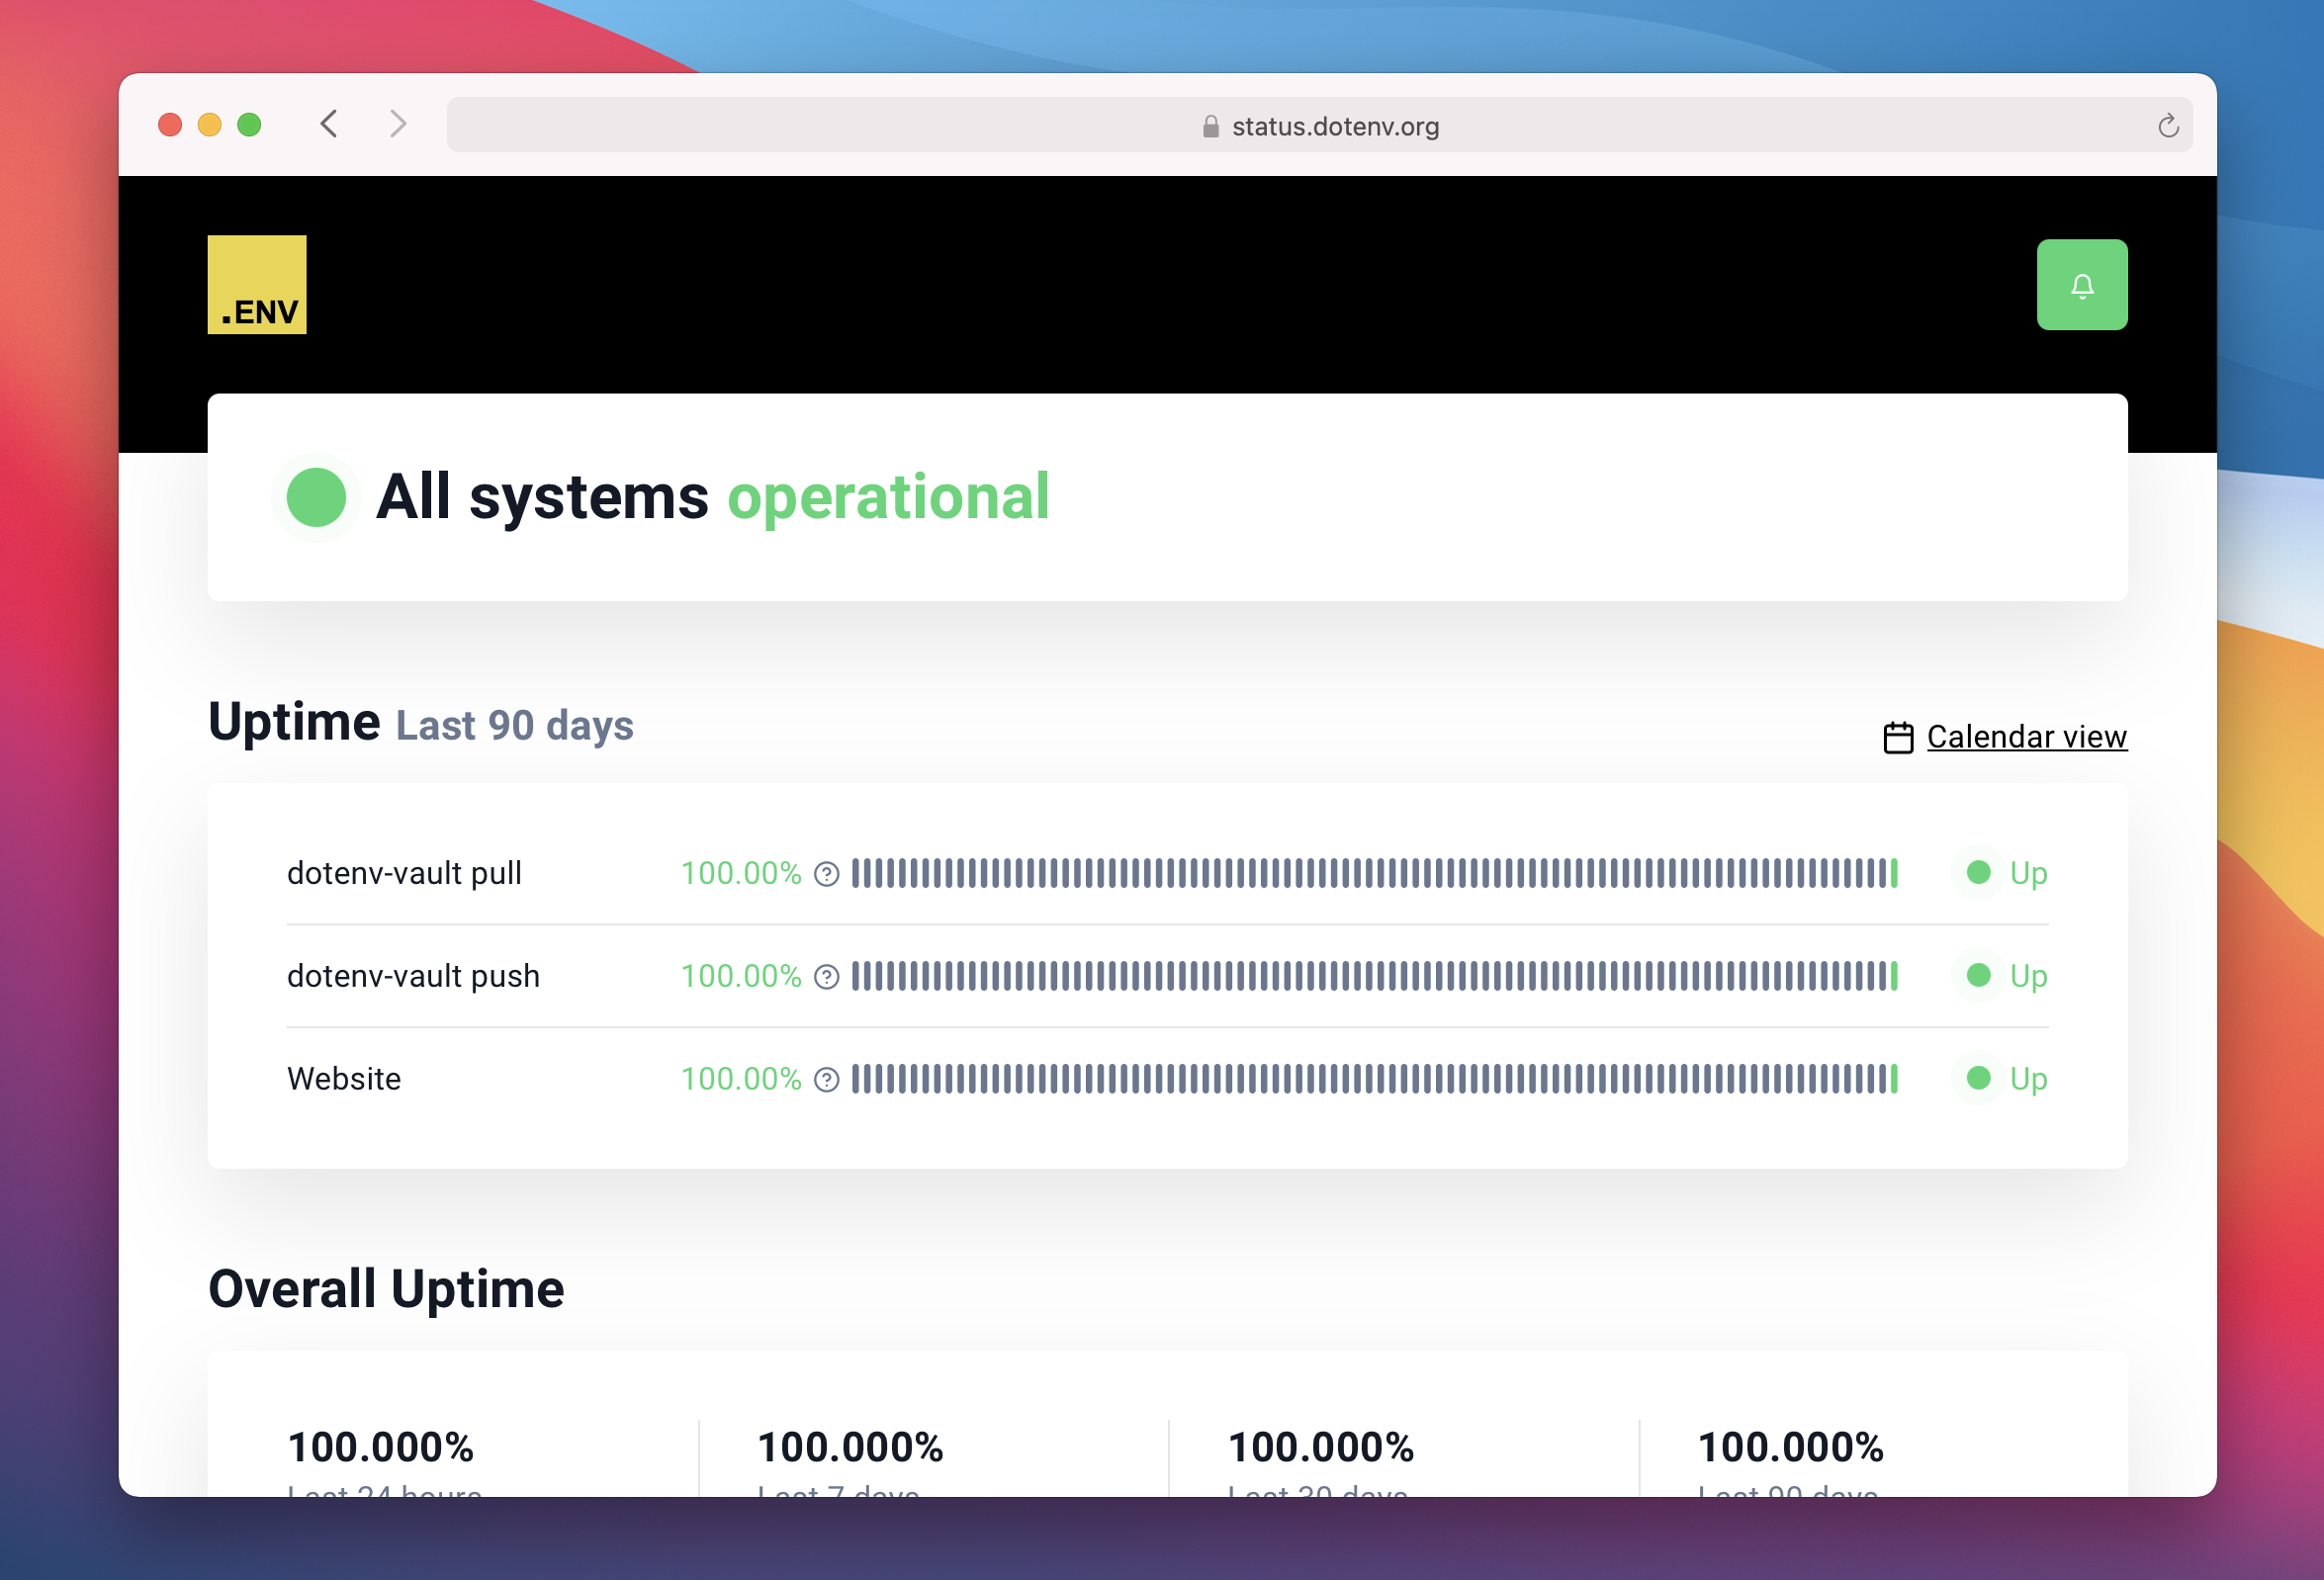The height and width of the screenshot is (1580, 2324).
Task: Click the third 100.000% overall uptime figure
Action: pos(1321,1447)
